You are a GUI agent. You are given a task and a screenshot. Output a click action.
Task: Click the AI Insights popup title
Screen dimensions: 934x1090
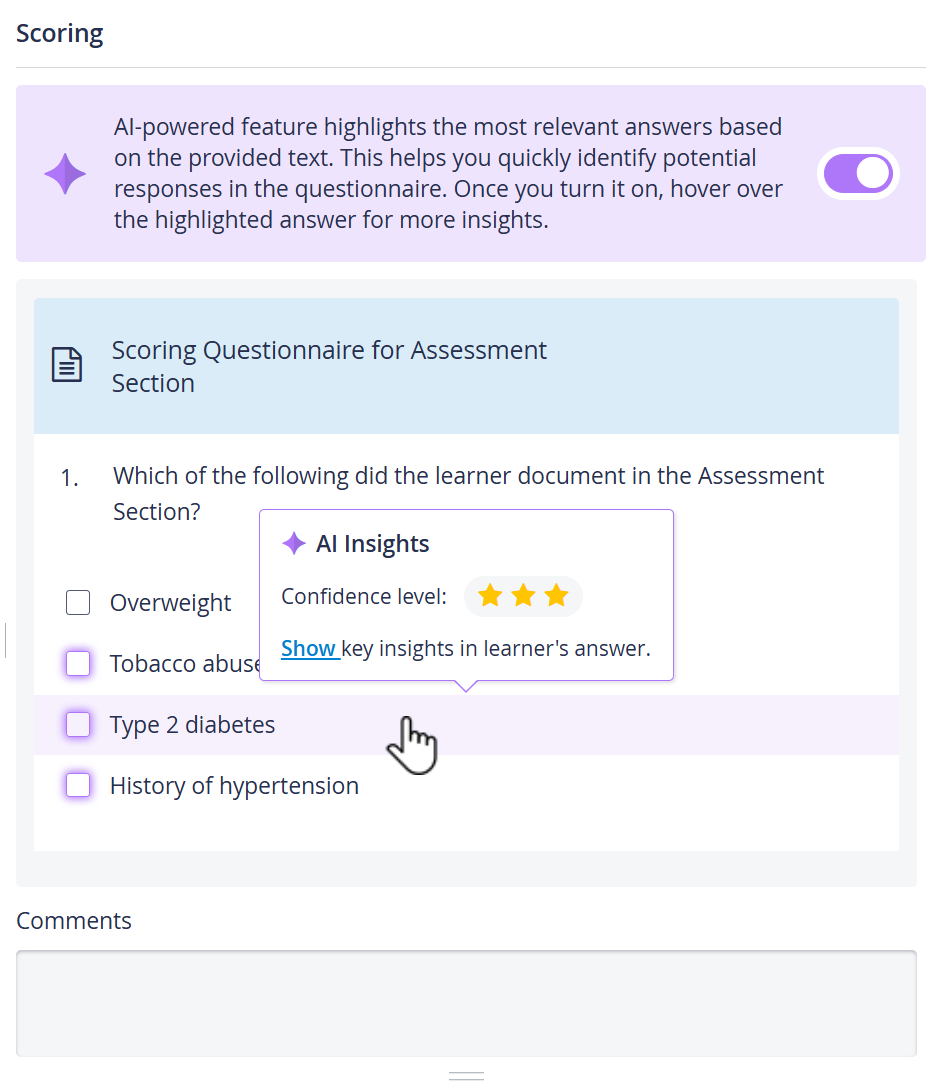click(372, 544)
